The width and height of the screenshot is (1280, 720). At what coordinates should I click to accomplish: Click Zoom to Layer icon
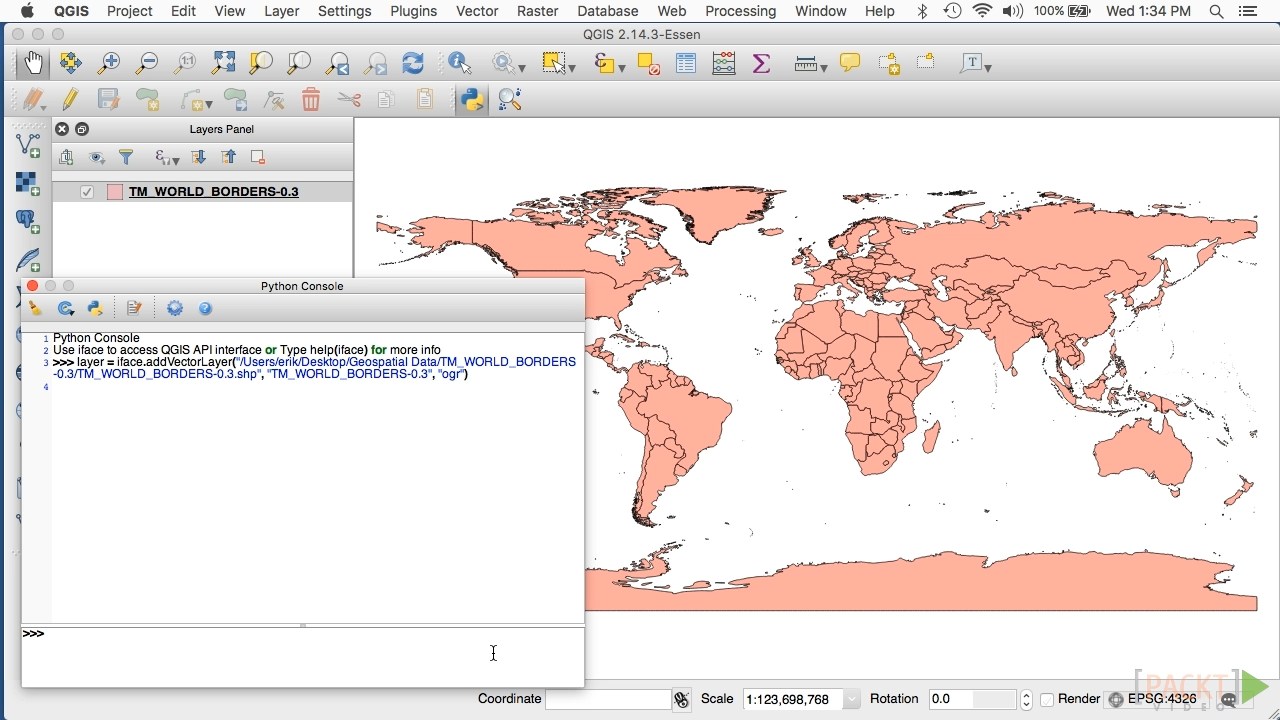coord(299,63)
